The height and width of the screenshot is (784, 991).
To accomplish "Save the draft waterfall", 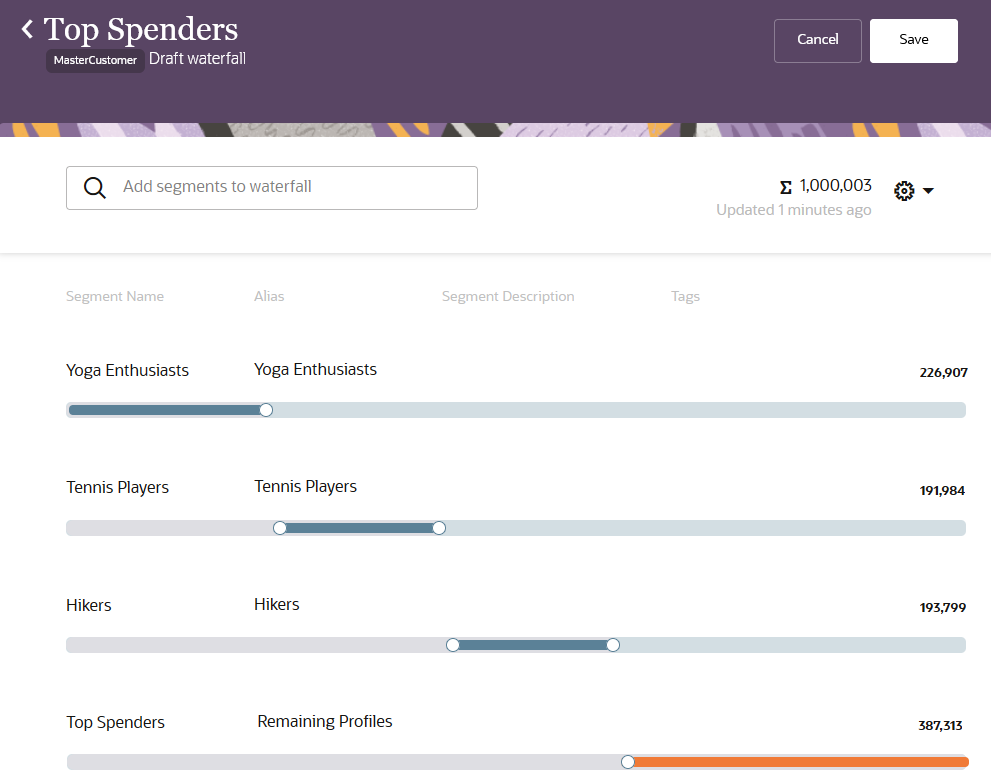I will tap(913, 40).
